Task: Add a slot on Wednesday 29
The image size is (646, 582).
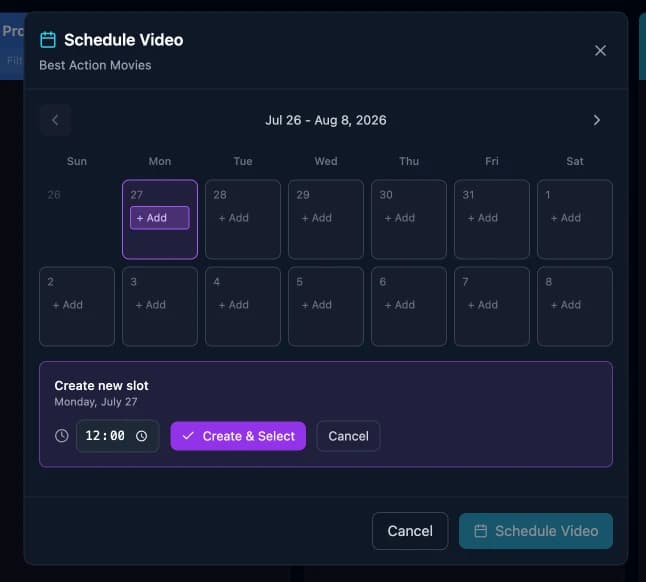Action: (317, 218)
